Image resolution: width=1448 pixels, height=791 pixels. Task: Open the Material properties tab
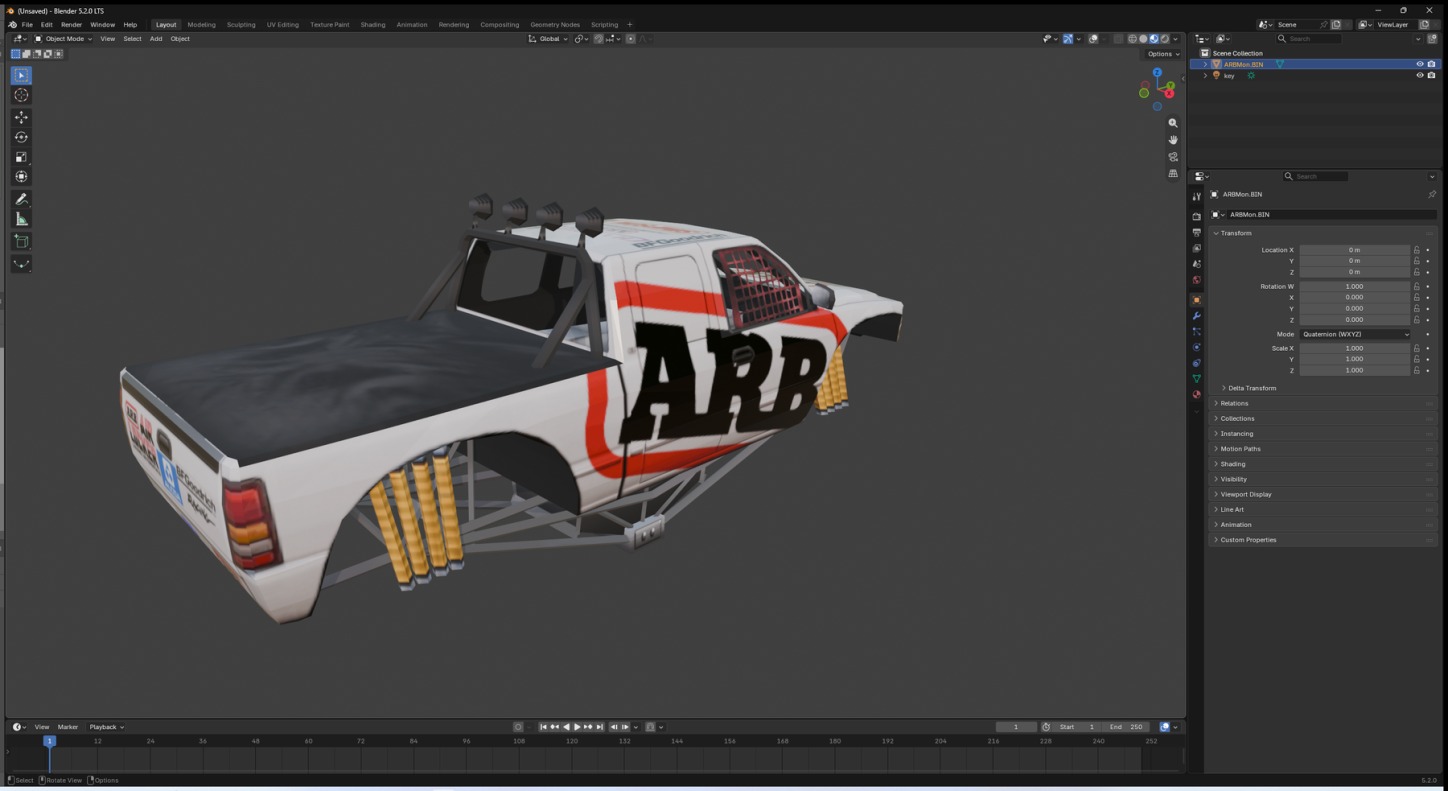point(1196,395)
